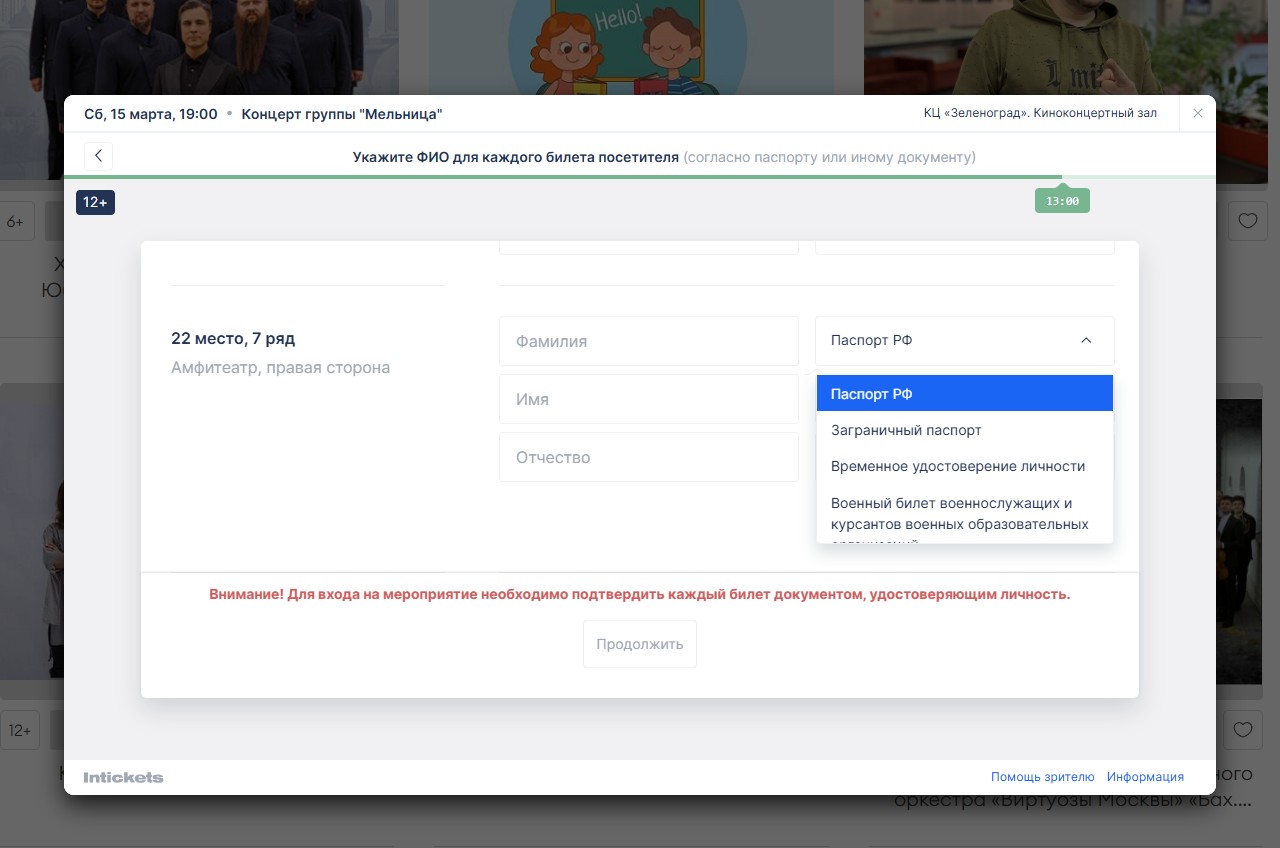Image resolution: width=1280 pixels, height=848 pixels.
Task: Click the back arrow button in dialog
Action: tap(98, 156)
